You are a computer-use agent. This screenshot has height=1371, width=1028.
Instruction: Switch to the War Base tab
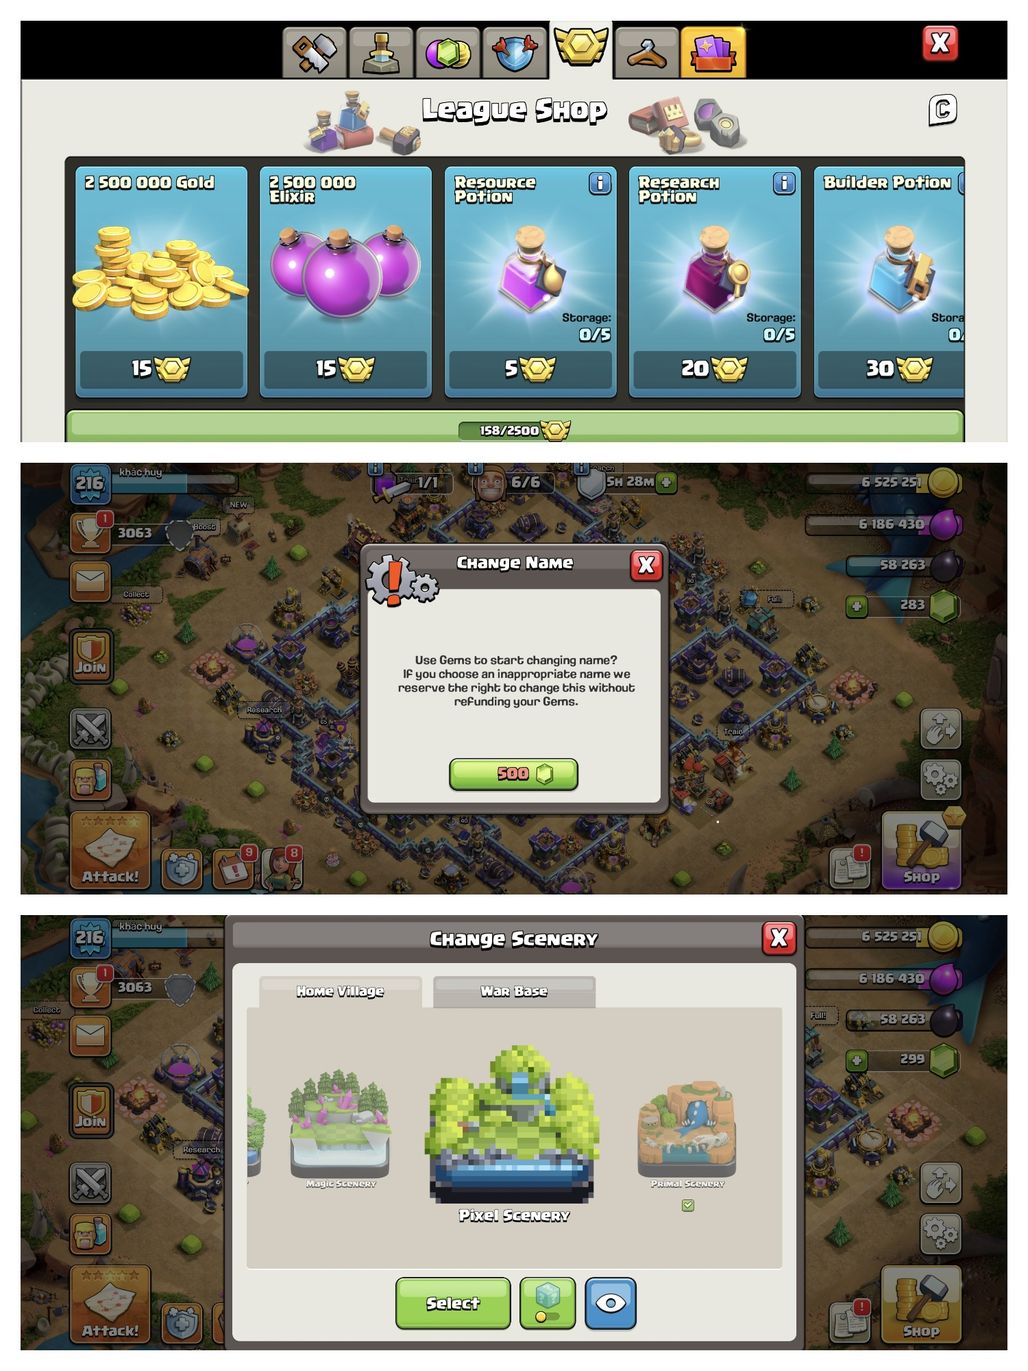514,991
